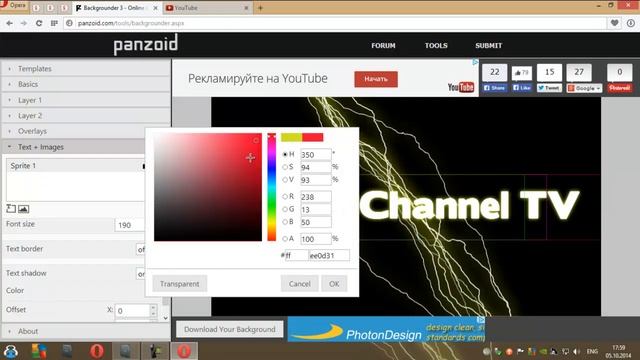Click the panzoid logo
The height and width of the screenshot is (360, 640).
tap(146, 44)
